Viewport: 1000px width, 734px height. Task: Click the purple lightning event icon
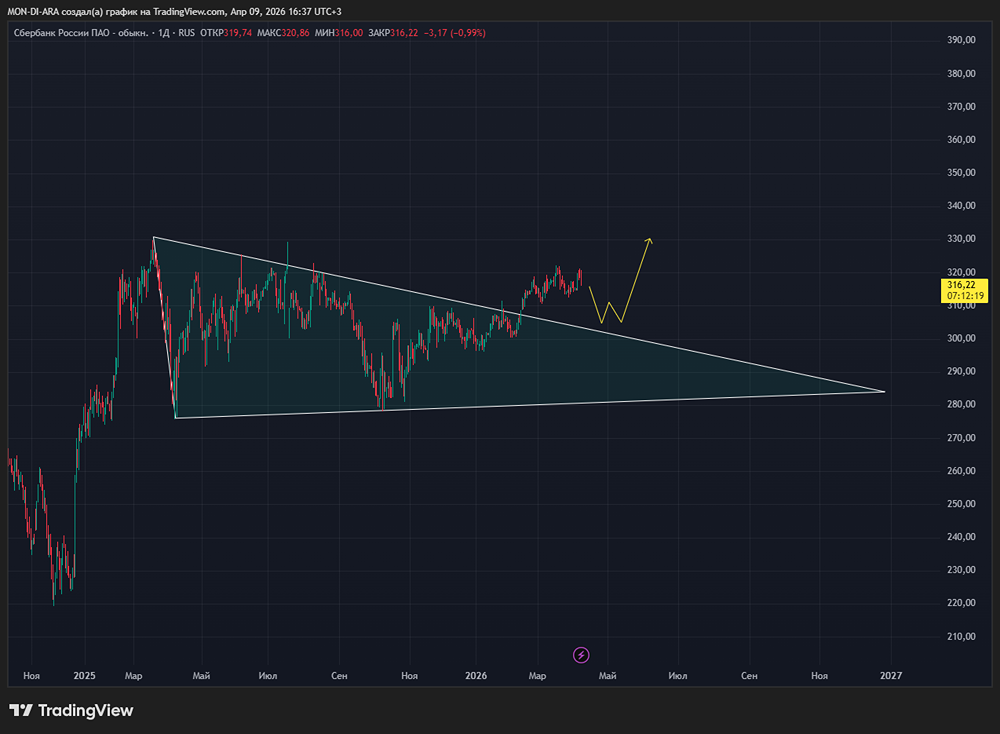[580, 655]
